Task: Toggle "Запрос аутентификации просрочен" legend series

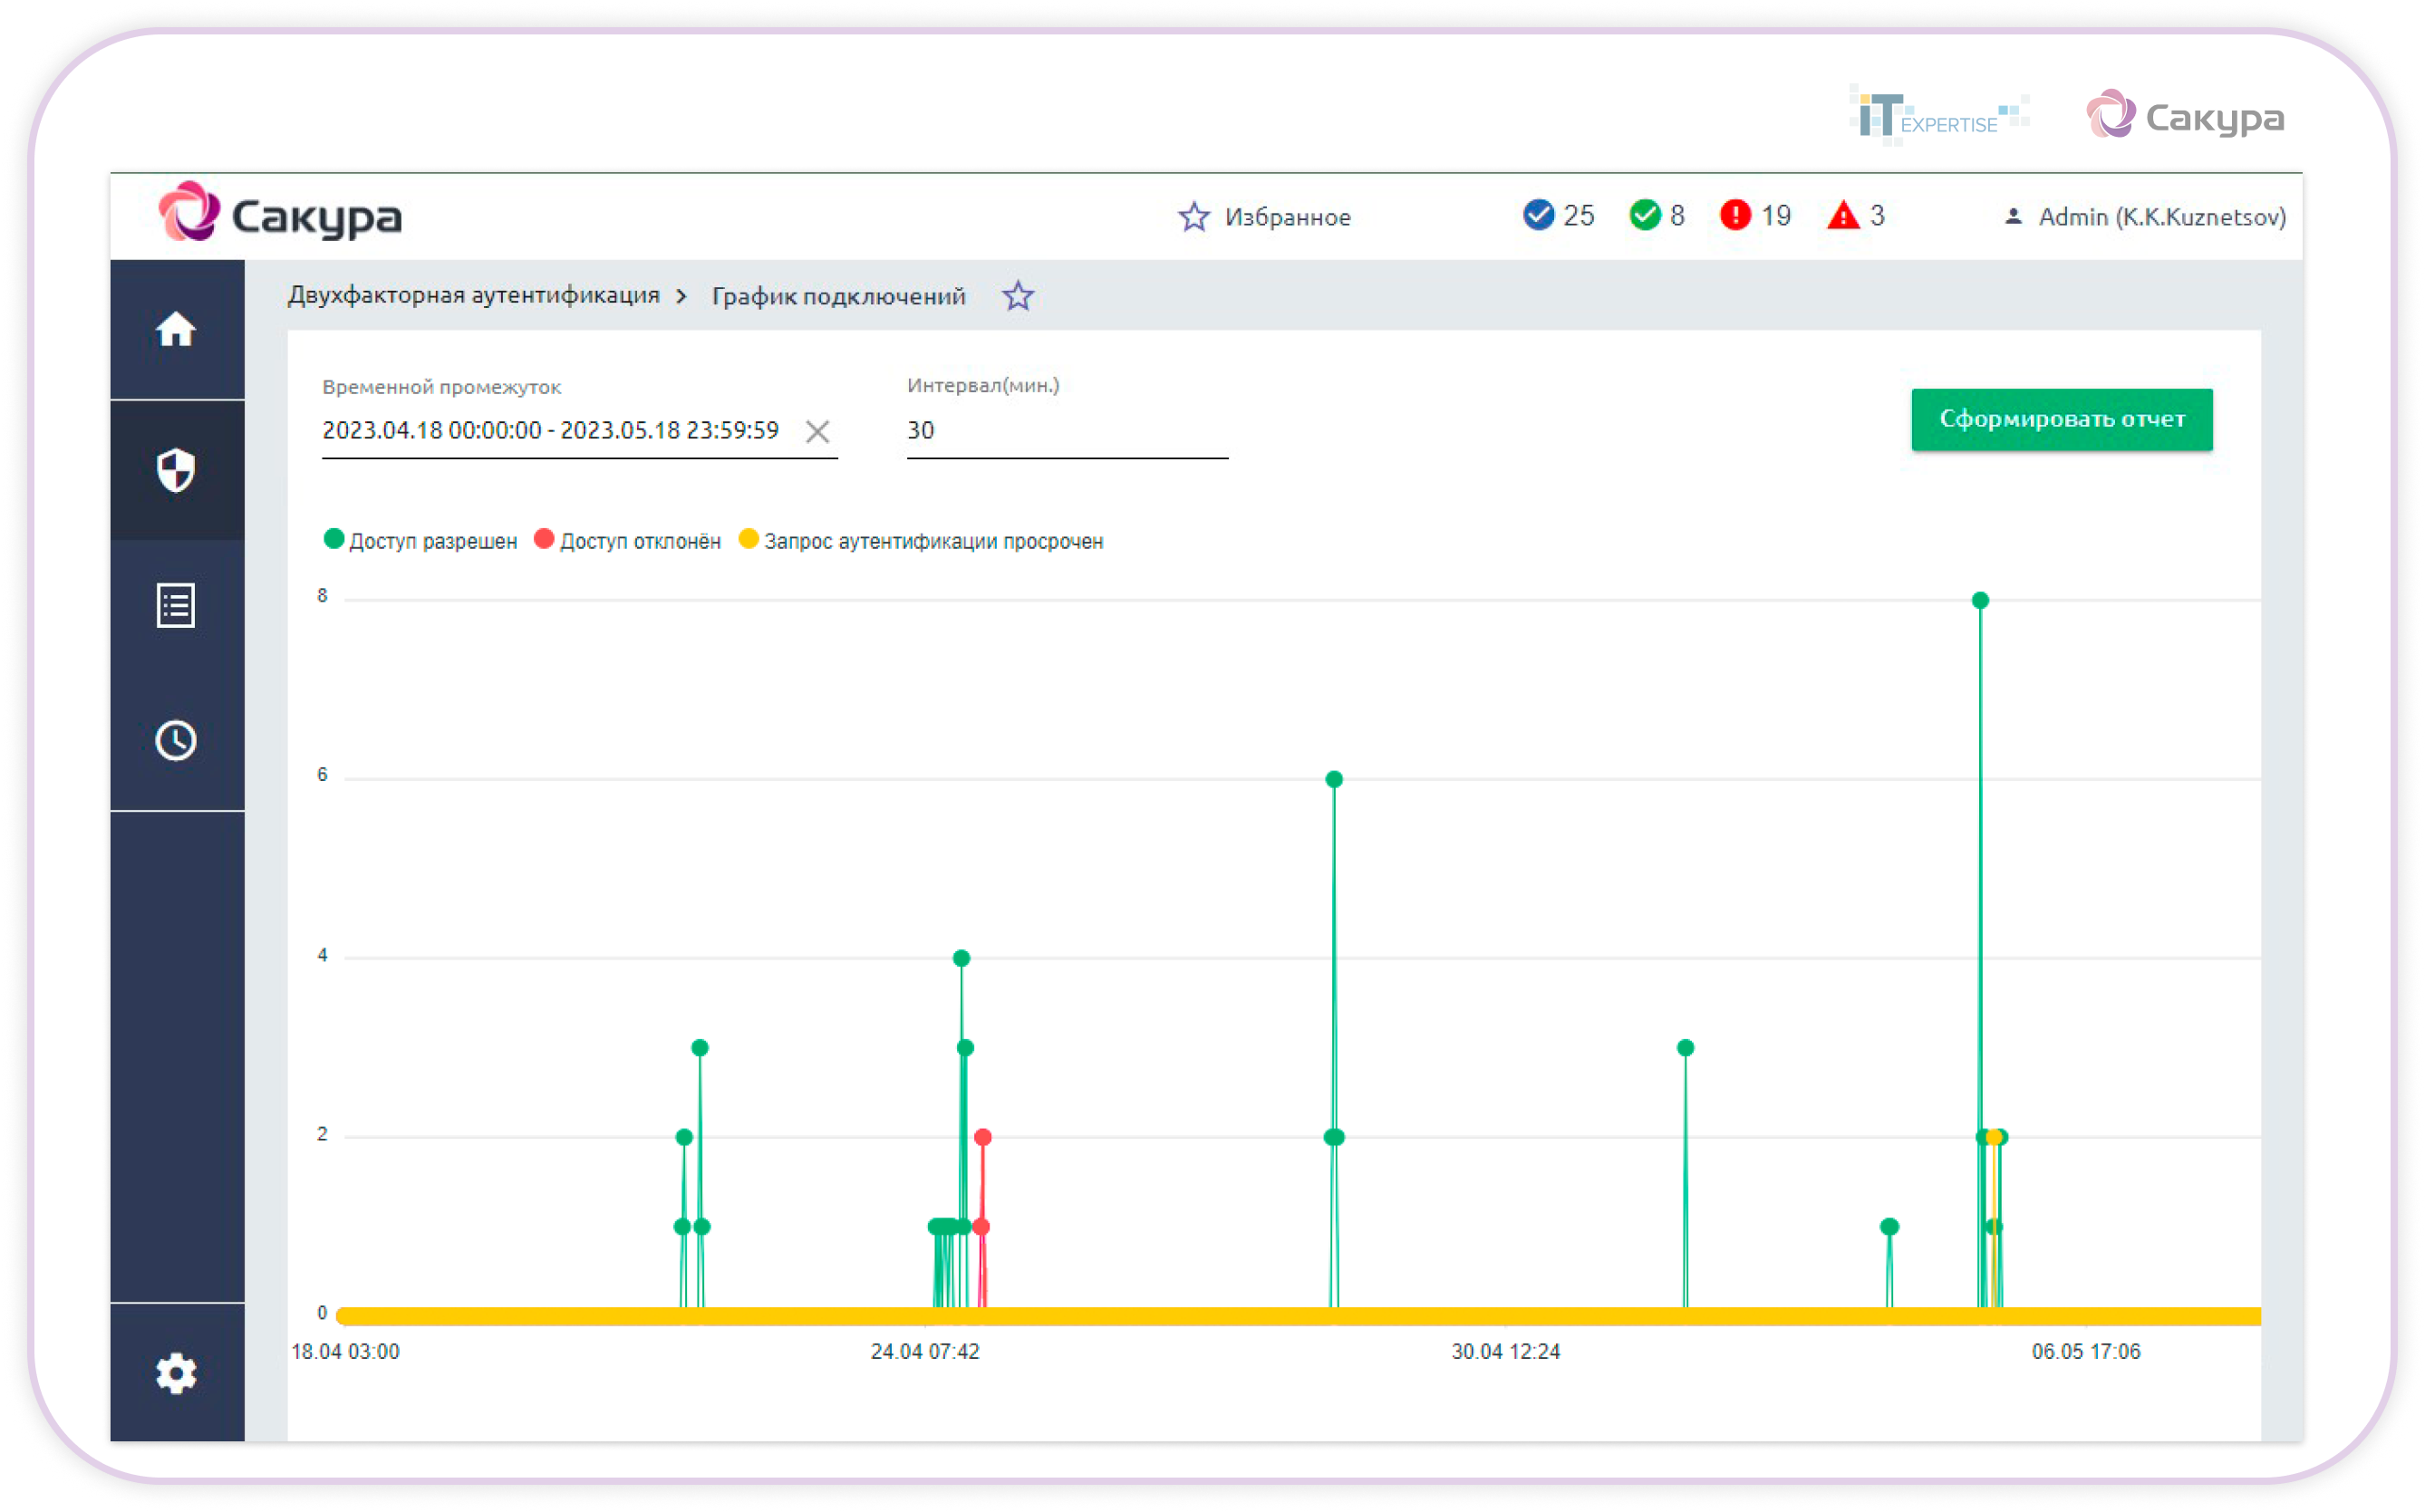Action: click(921, 541)
